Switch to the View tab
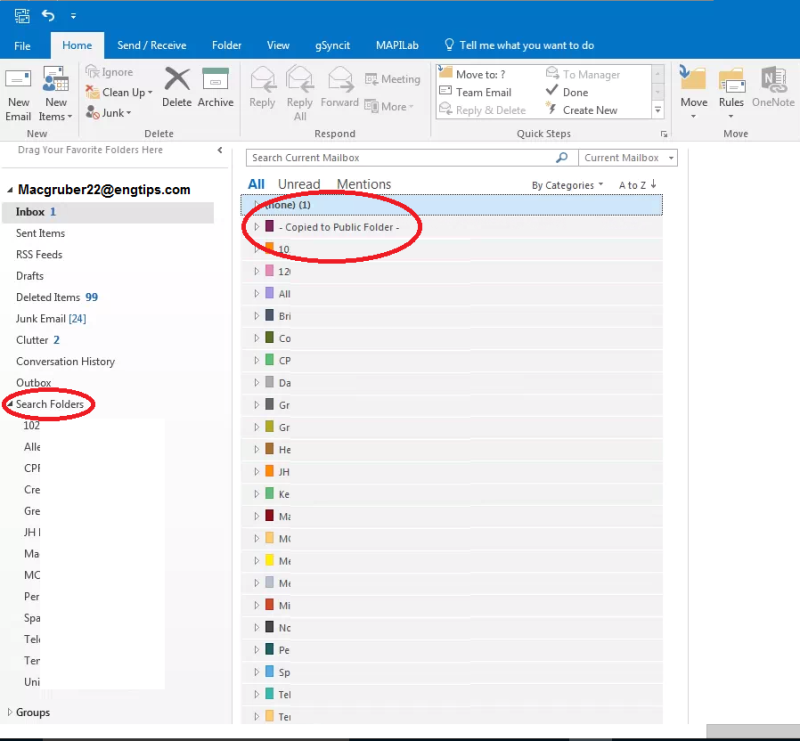Viewport: 800px width, 741px height. click(x=278, y=45)
